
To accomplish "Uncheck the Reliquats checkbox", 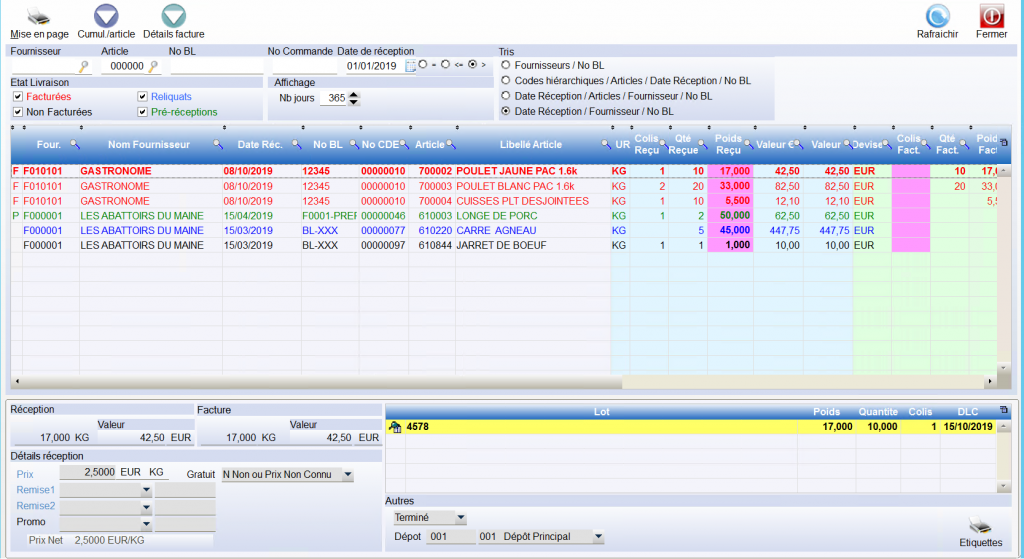I will coord(143,97).
